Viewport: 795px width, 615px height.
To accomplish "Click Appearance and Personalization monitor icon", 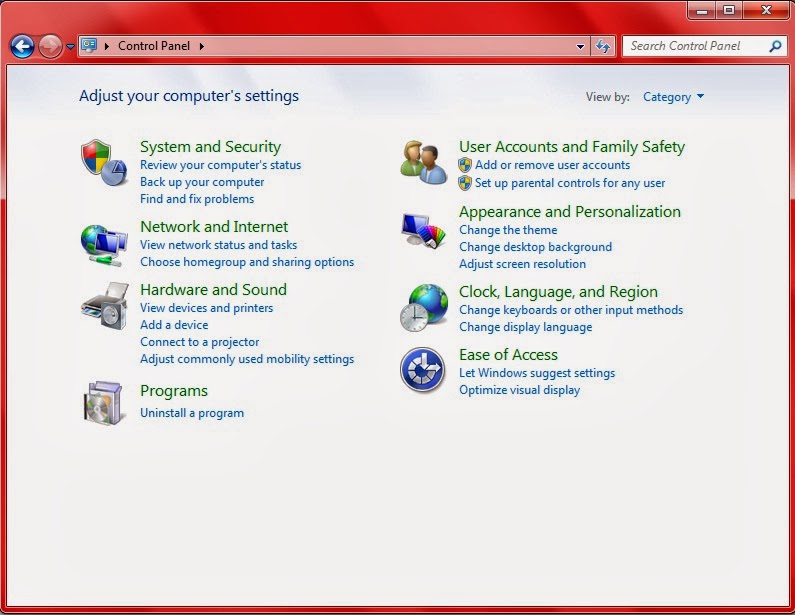I will (423, 230).
